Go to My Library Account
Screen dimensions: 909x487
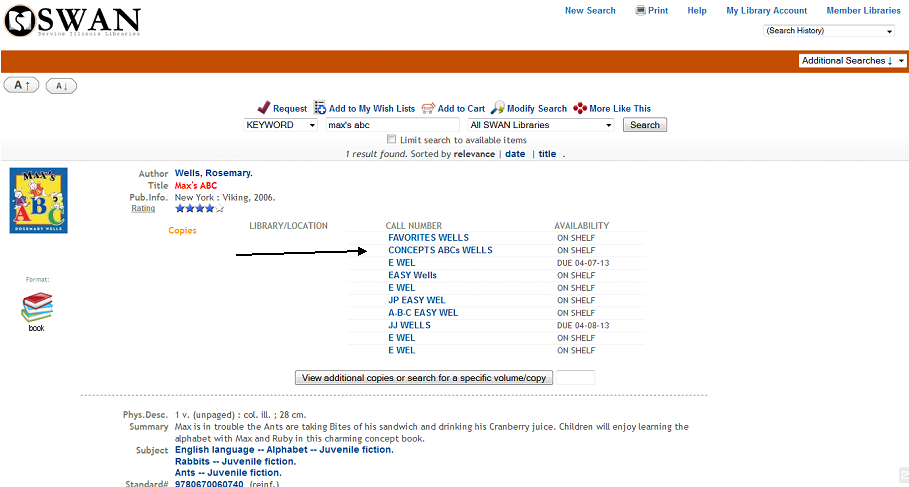click(766, 11)
